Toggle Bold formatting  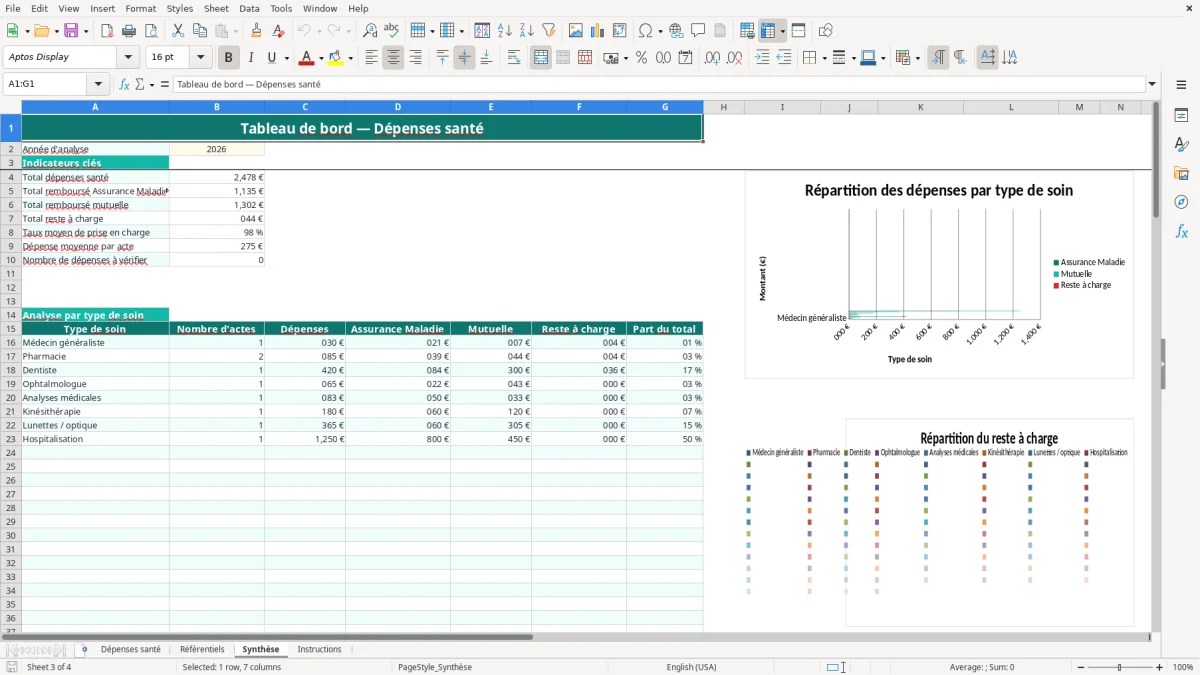coord(229,58)
